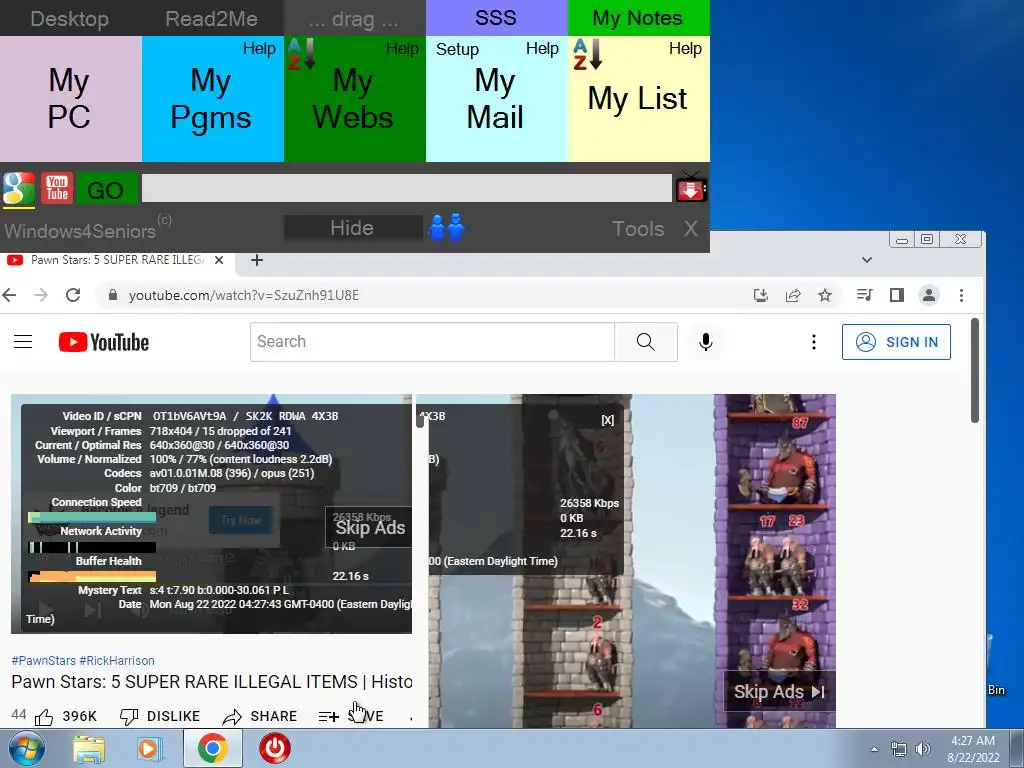Click the SAVE to playlist button
The image size is (1024, 768).
[351, 716]
